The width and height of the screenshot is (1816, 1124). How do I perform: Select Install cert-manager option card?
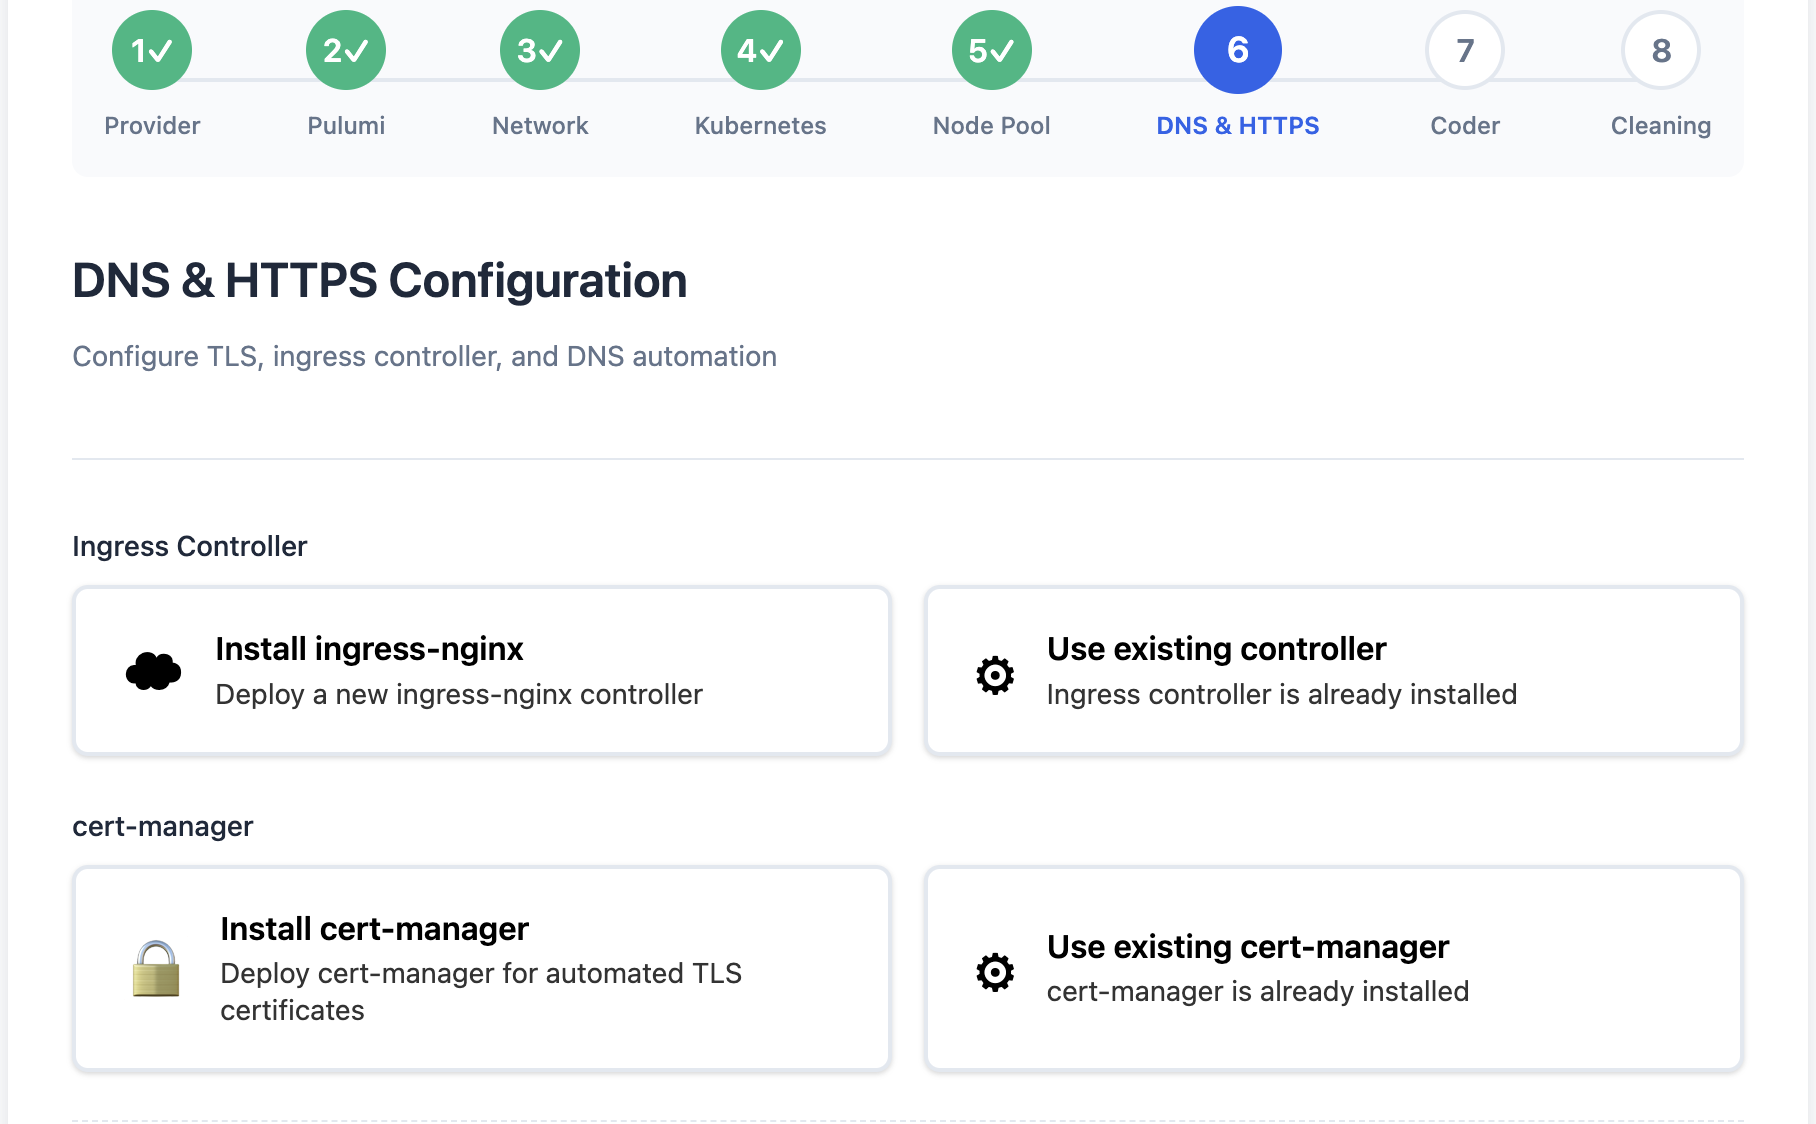(x=482, y=969)
